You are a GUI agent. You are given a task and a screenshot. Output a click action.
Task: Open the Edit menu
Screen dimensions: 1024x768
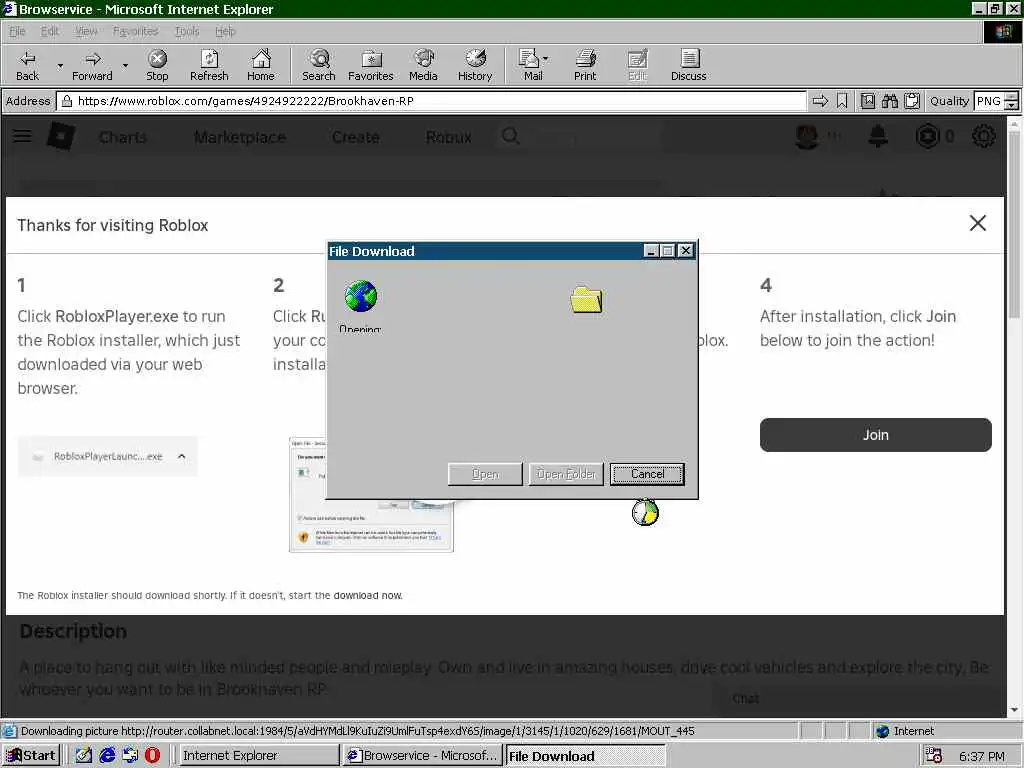tap(50, 31)
